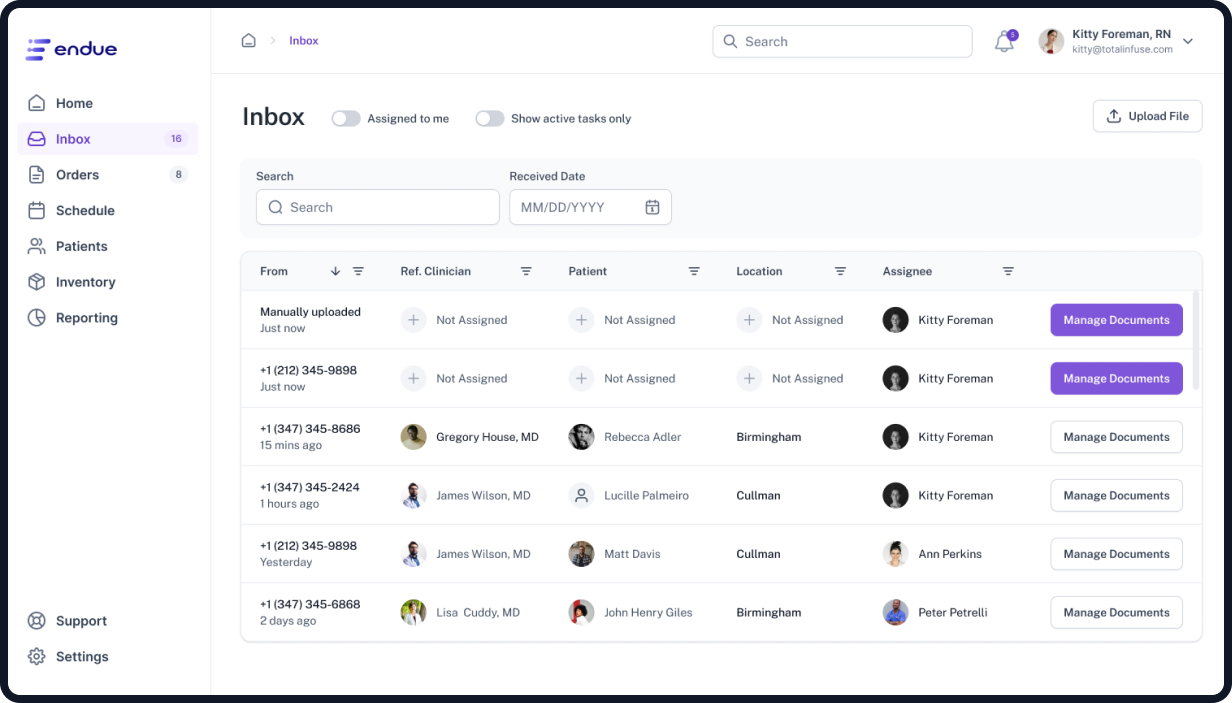The width and height of the screenshot is (1232, 703).
Task: Enable the Assigned to me toggle
Action: pyautogui.click(x=346, y=118)
